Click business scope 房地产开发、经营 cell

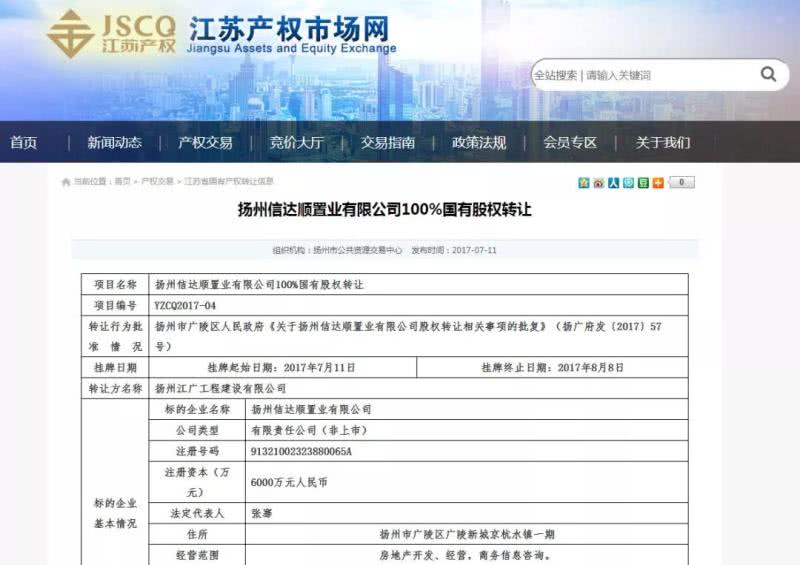[x=466, y=555]
